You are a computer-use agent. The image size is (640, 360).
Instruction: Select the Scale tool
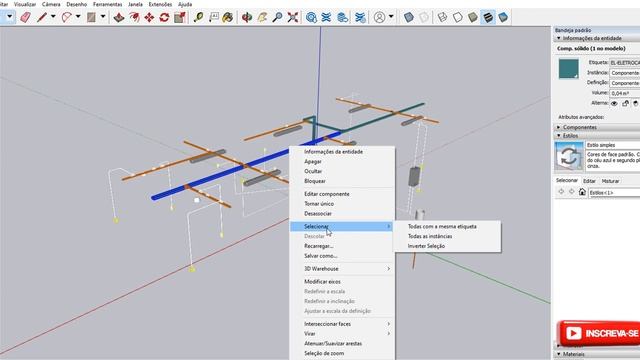coord(180,17)
